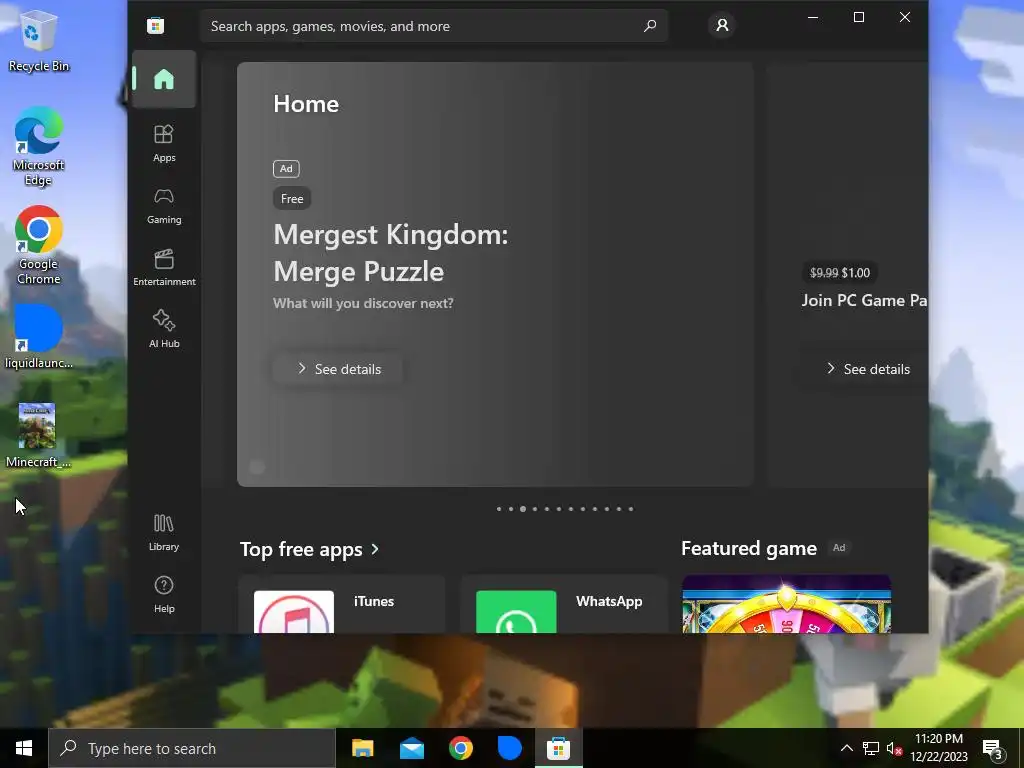Open the Featured game wheel banner

[x=786, y=604]
